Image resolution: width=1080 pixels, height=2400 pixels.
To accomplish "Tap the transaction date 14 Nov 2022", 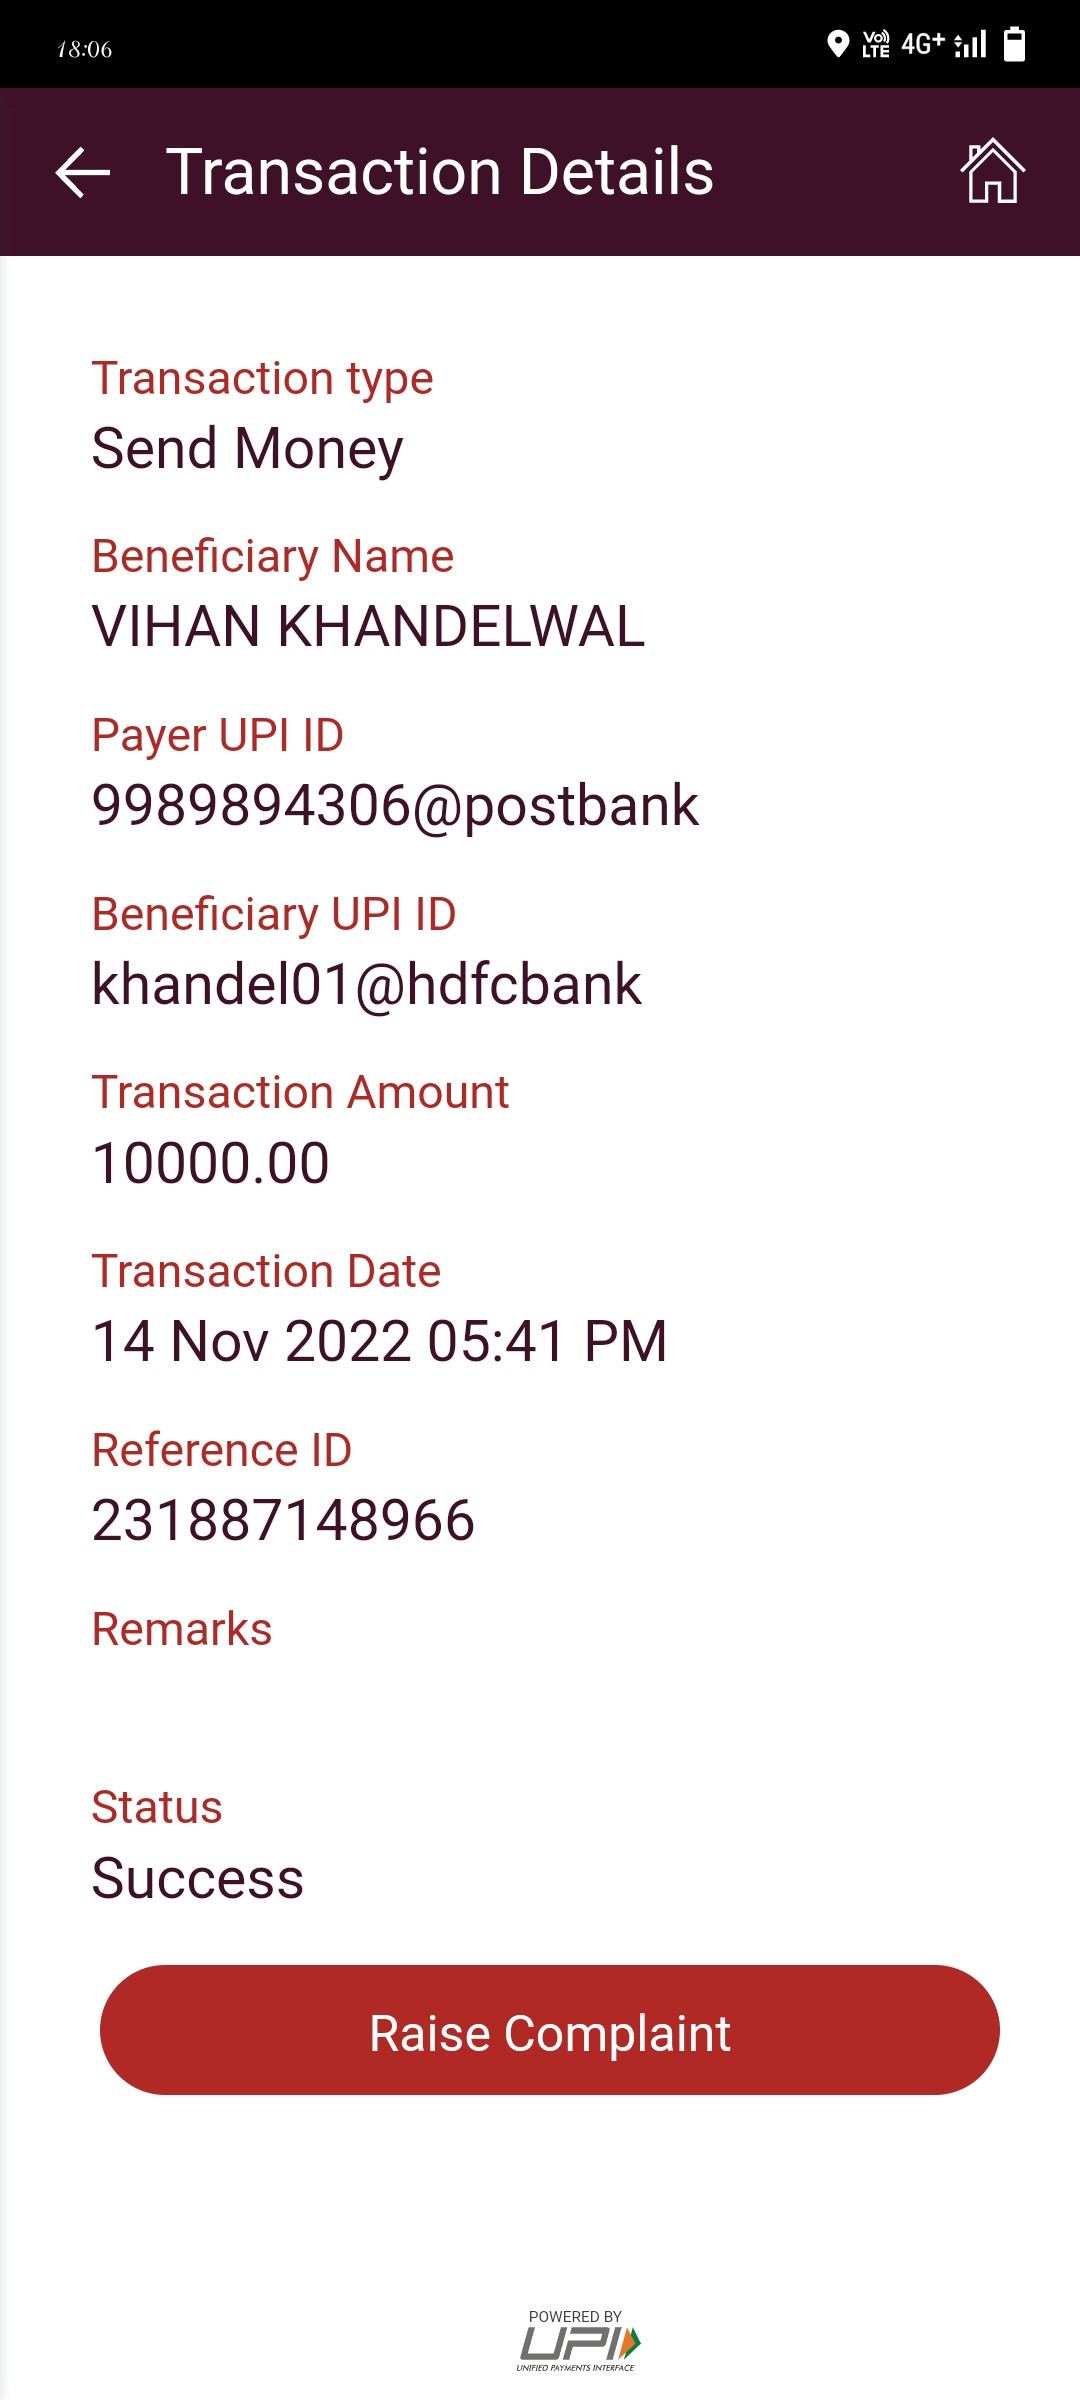I will (x=251, y=1342).
